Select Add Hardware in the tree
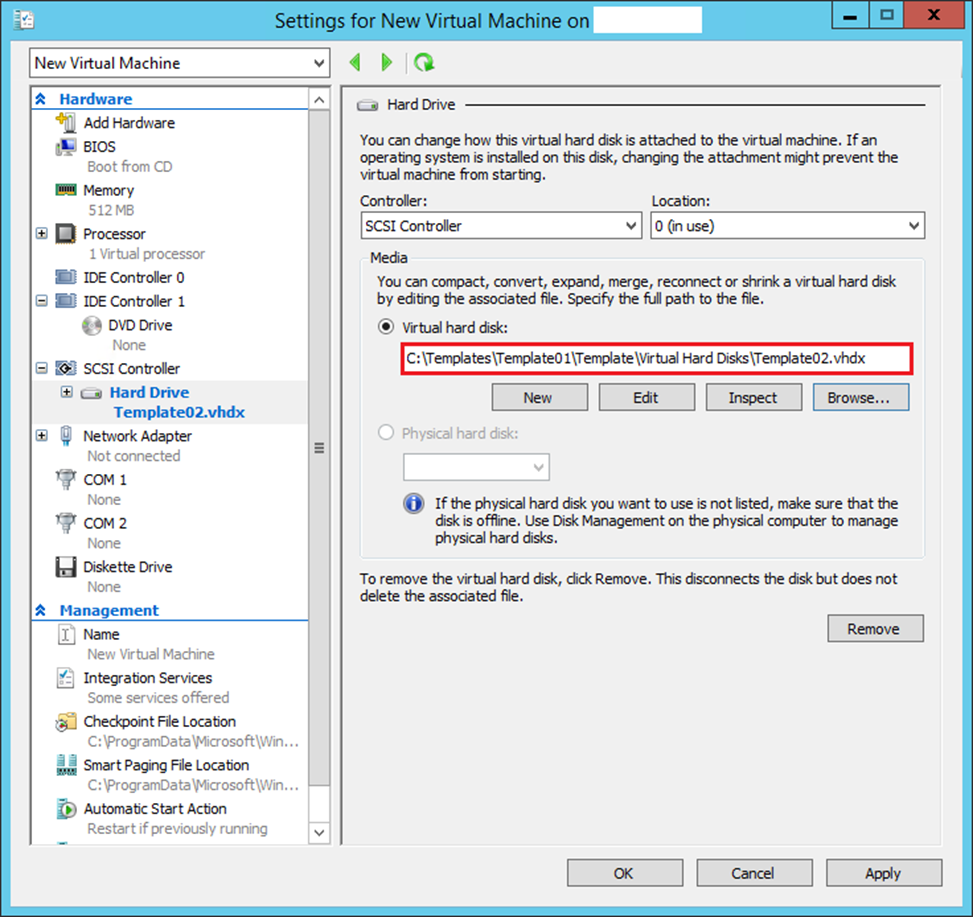 click(x=129, y=123)
